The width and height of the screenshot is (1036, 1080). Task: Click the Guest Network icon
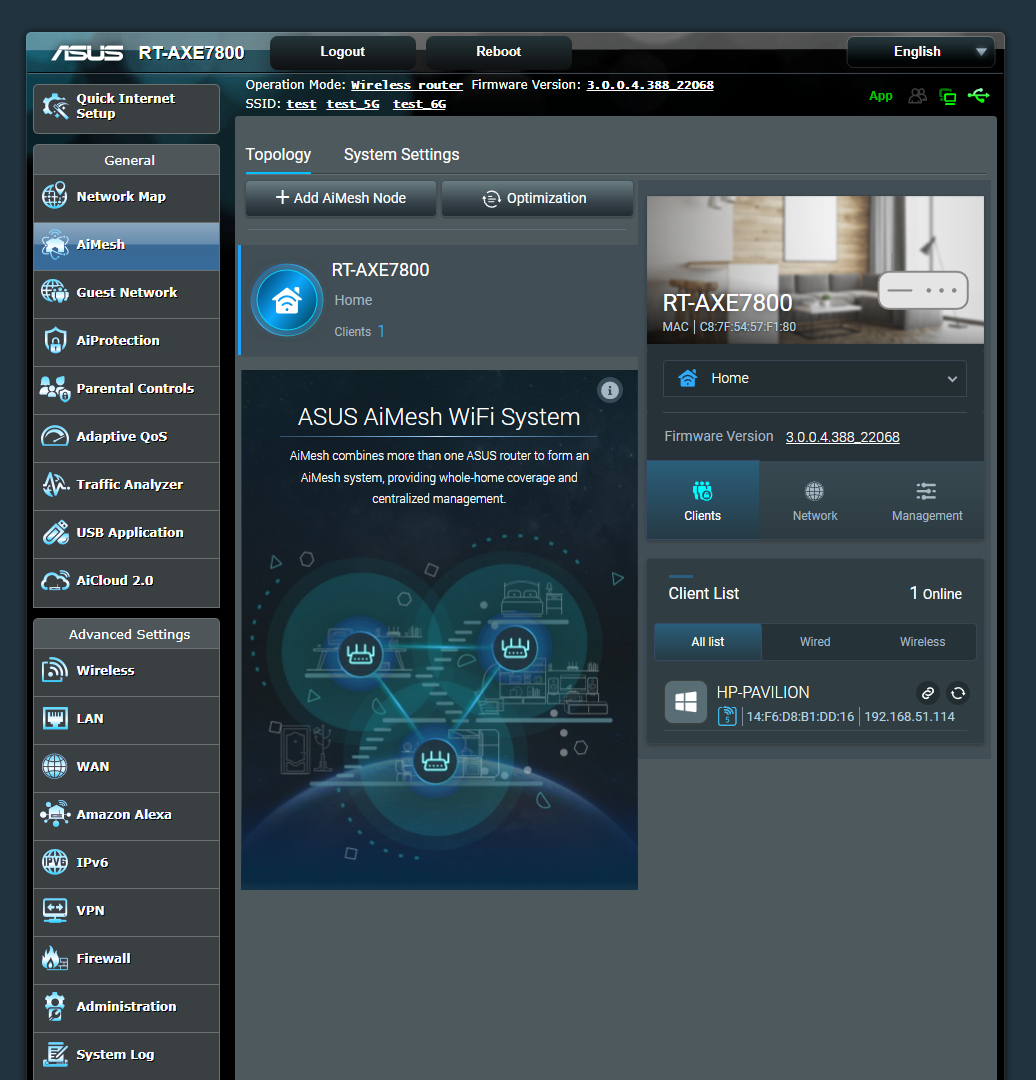point(54,292)
